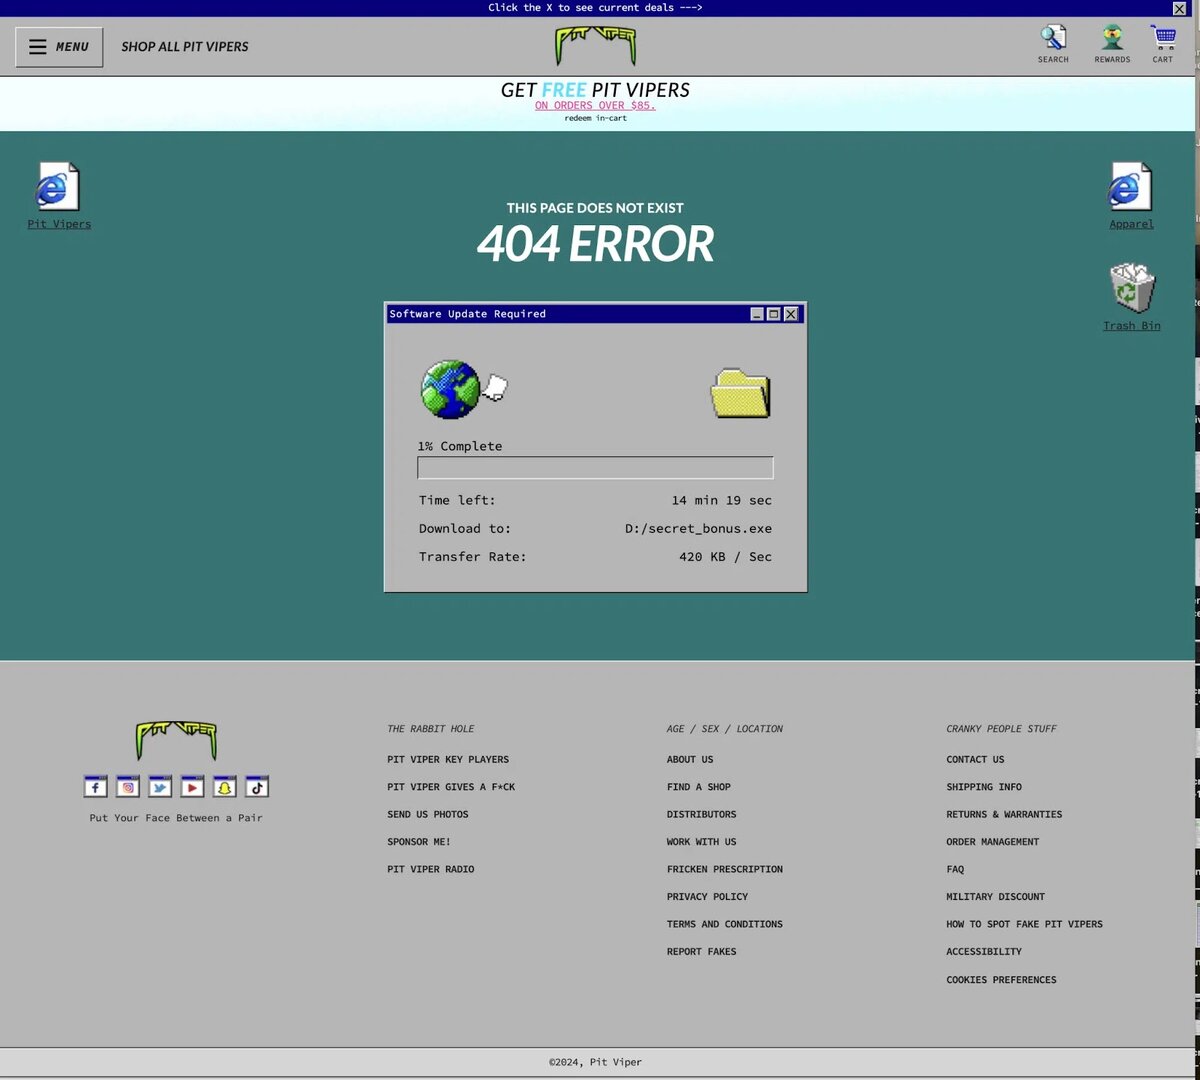Open the Facebook social icon
The width and height of the screenshot is (1200, 1080).
pos(95,787)
